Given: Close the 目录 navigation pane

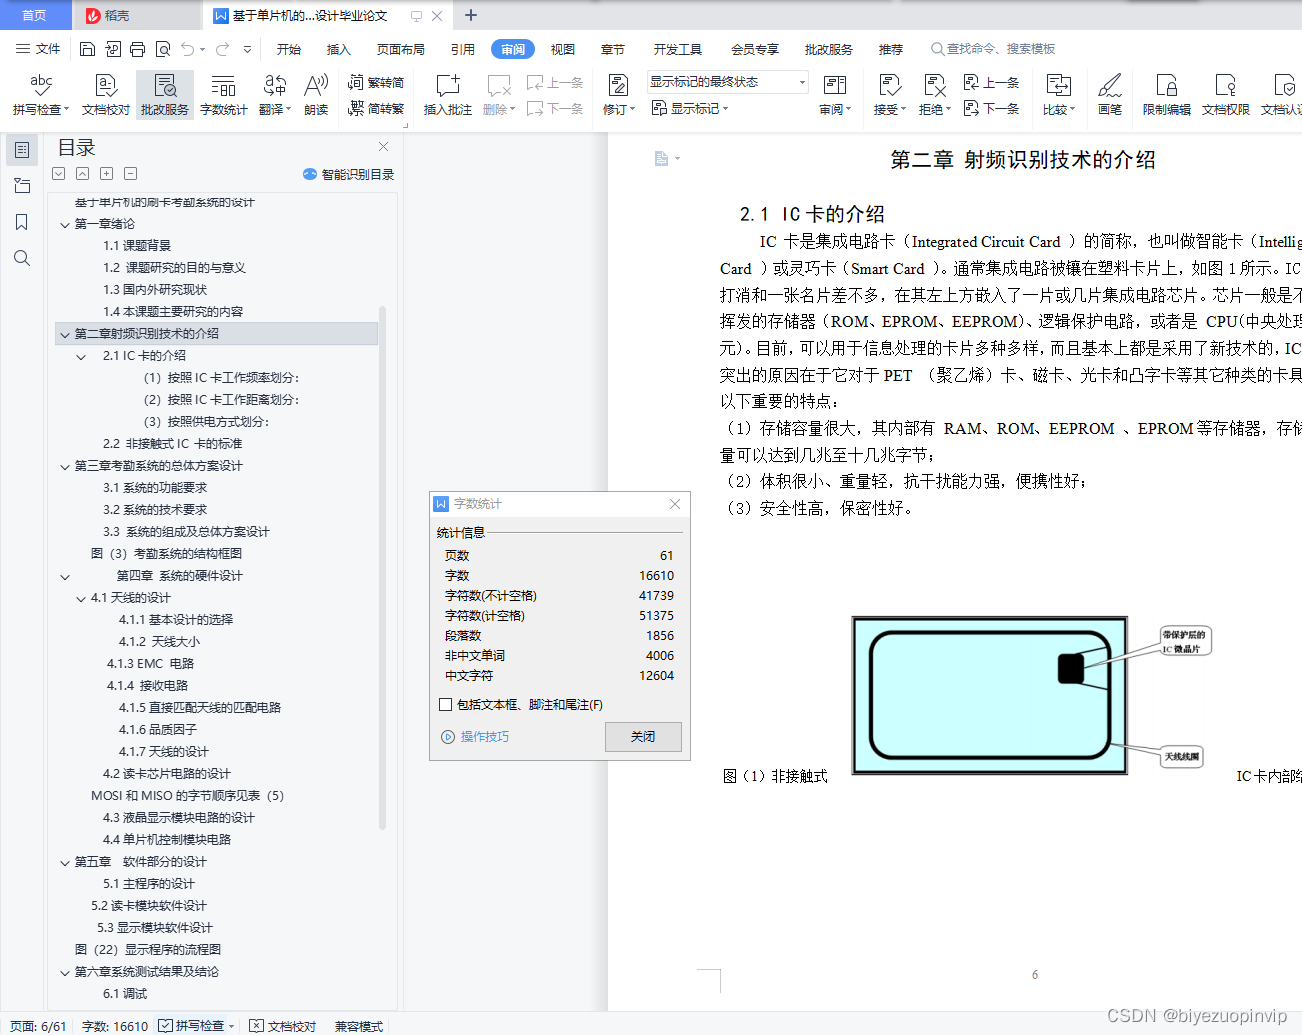Looking at the screenshot, I should [x=383, y=146].
